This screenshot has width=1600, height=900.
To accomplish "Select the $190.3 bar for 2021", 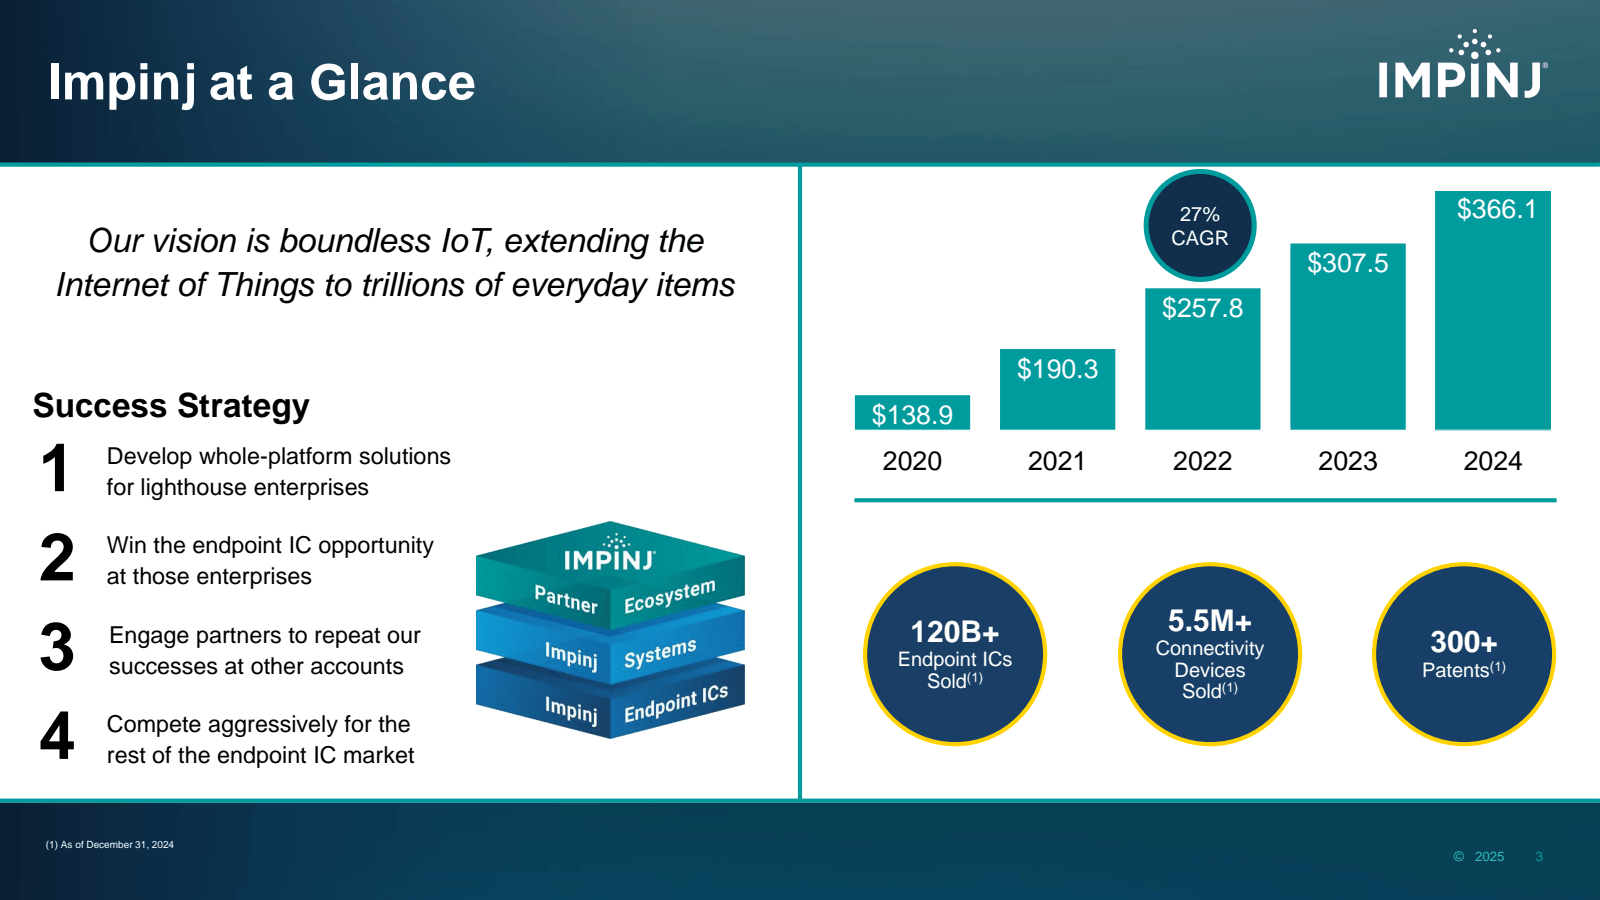I will (1057, 389).
